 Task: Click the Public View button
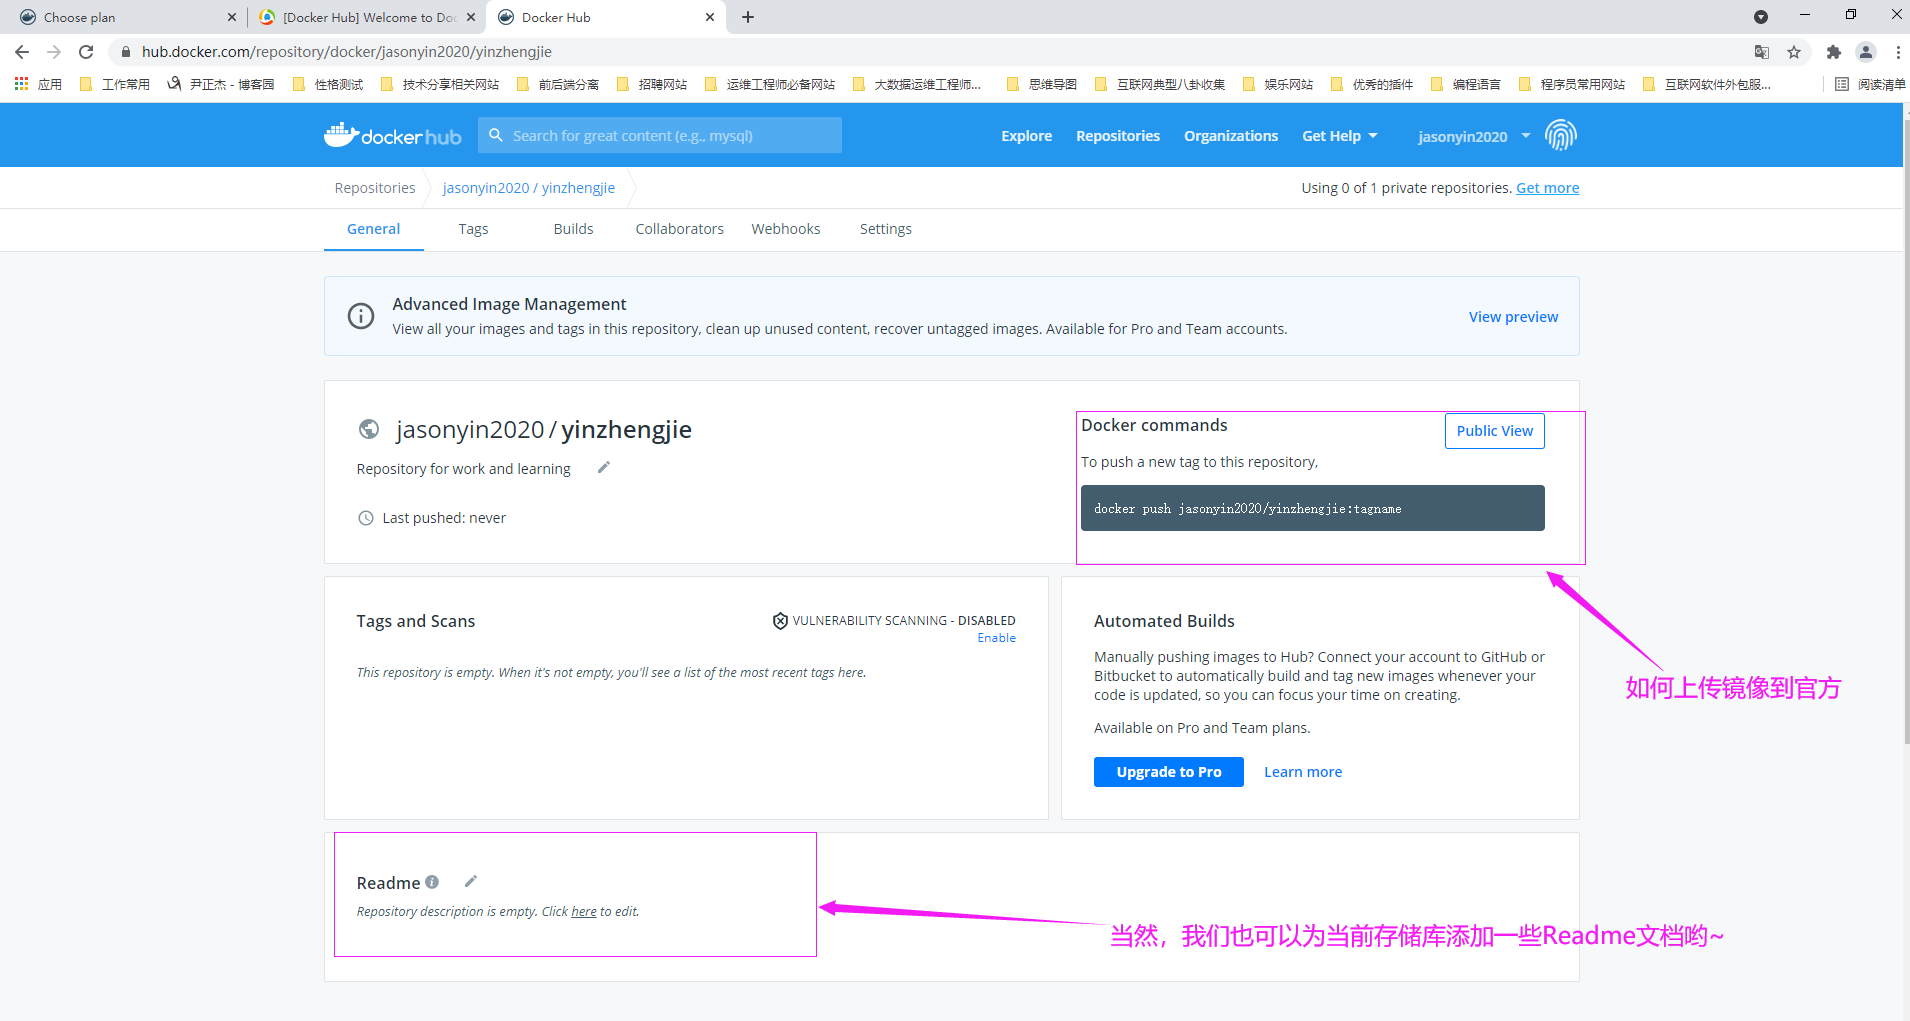click(x=1494, y=431)
